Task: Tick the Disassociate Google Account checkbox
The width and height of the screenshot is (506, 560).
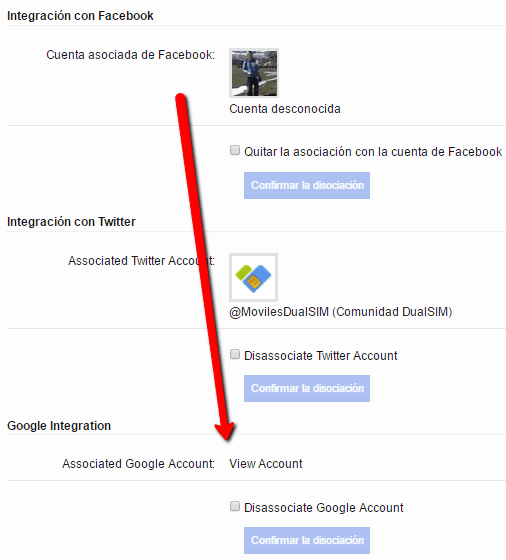Action: [x=235, y=506]
